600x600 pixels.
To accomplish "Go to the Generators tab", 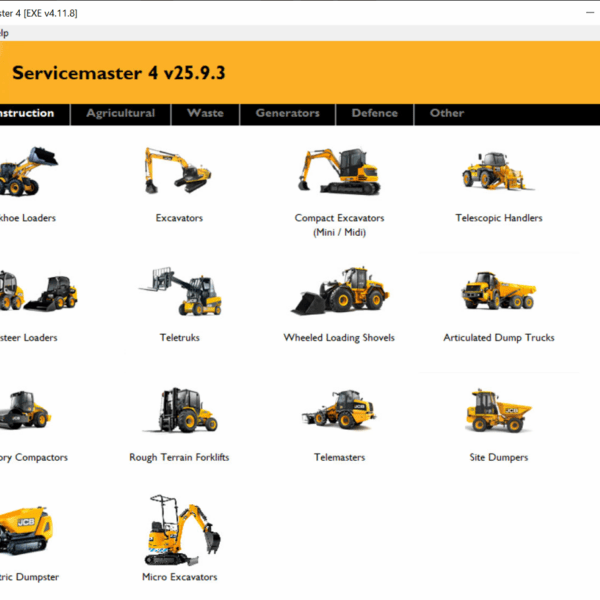I will click(287, 114).
